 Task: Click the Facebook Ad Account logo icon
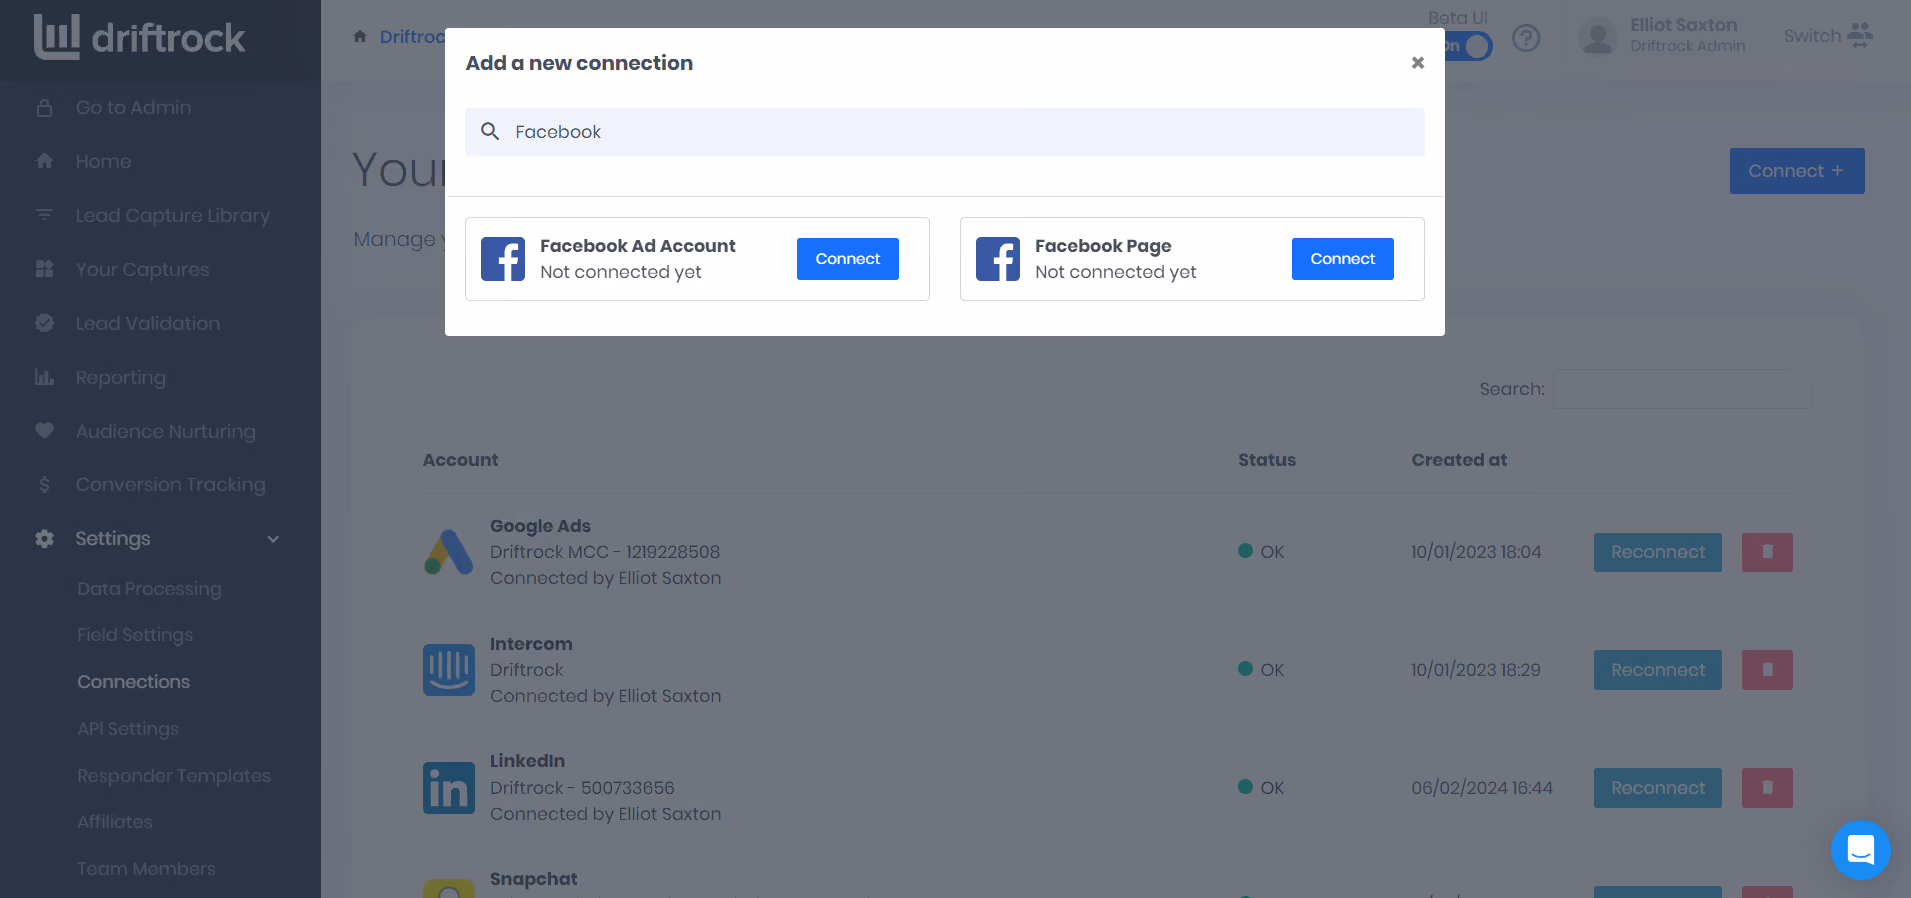(x=503, y=259)
